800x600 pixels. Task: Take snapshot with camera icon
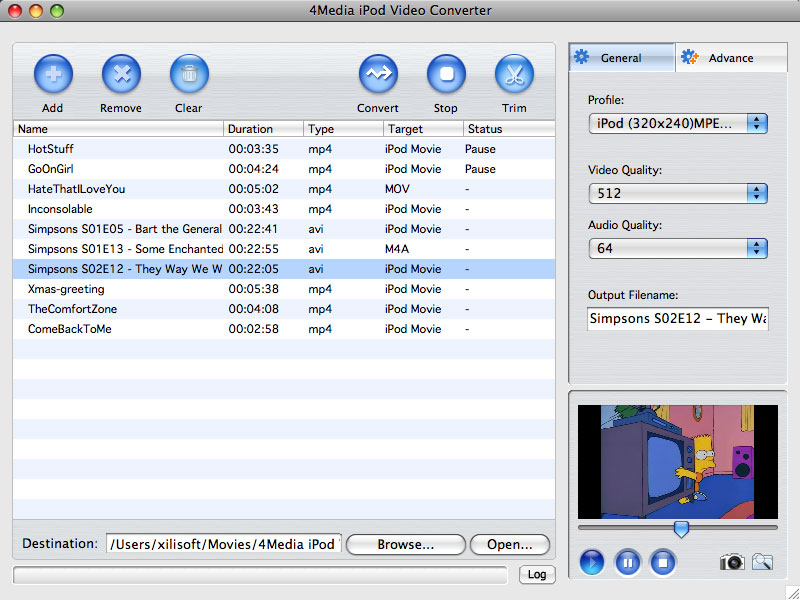[732, 562]
